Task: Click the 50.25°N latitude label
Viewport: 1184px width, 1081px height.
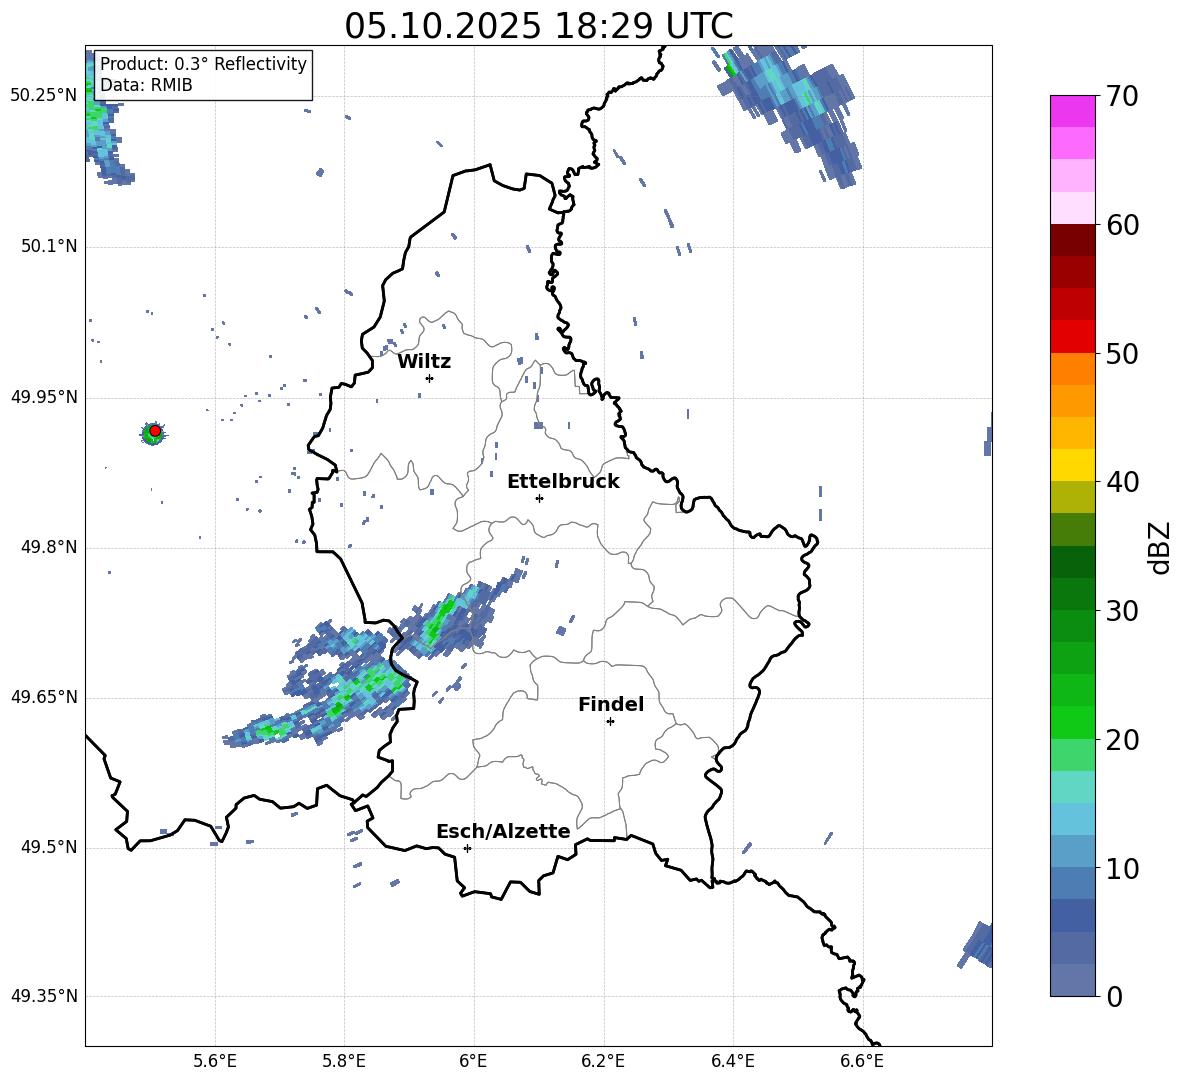Action: click(44, 96)
